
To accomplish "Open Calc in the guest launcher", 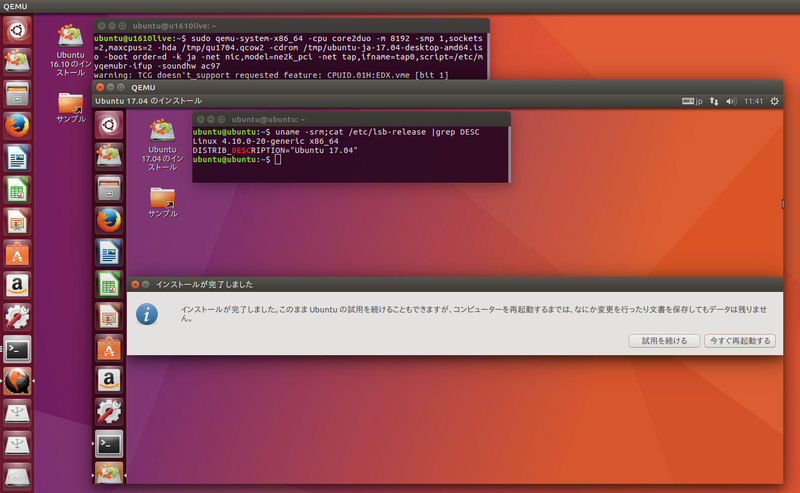I will (x=109, y=284).
